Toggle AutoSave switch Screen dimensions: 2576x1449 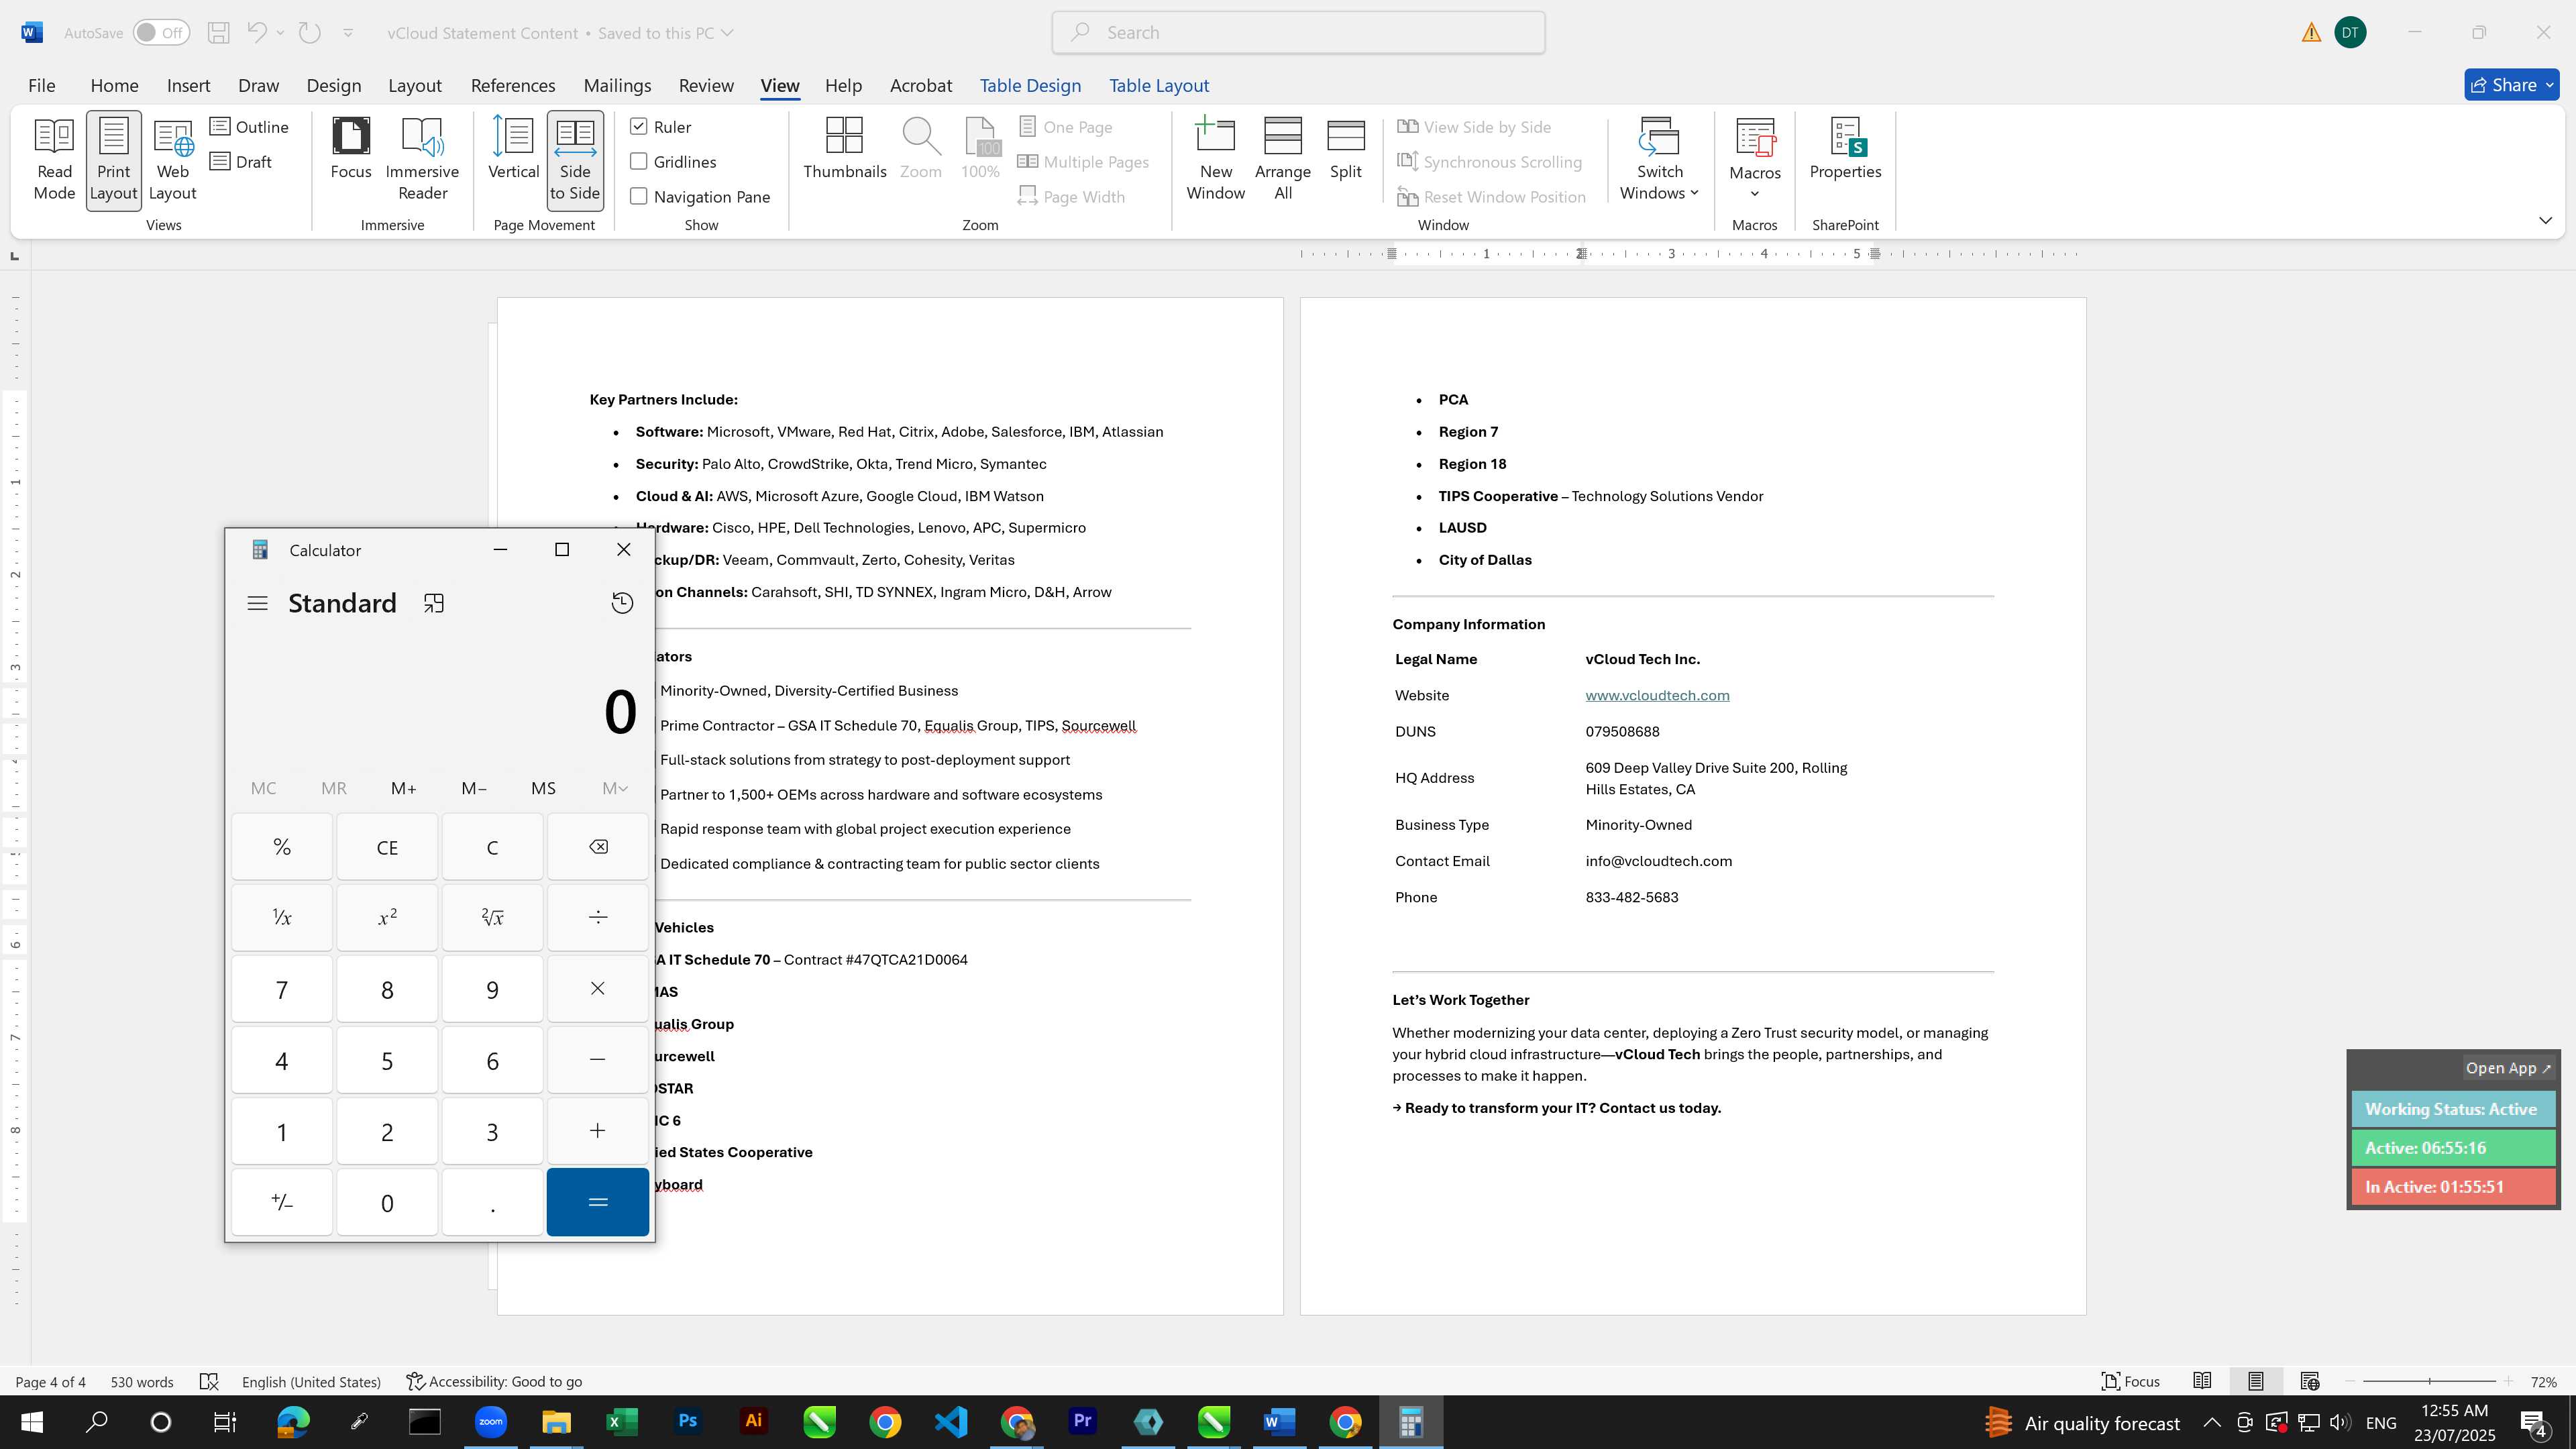(x=161, y=33)
